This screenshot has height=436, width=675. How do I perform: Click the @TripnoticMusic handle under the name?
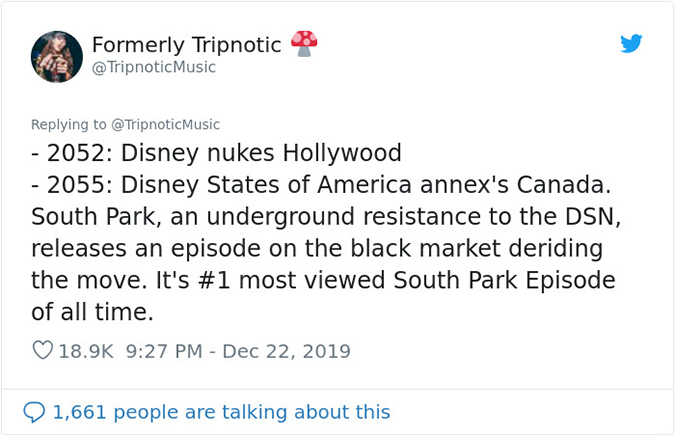tap(153, 67)
